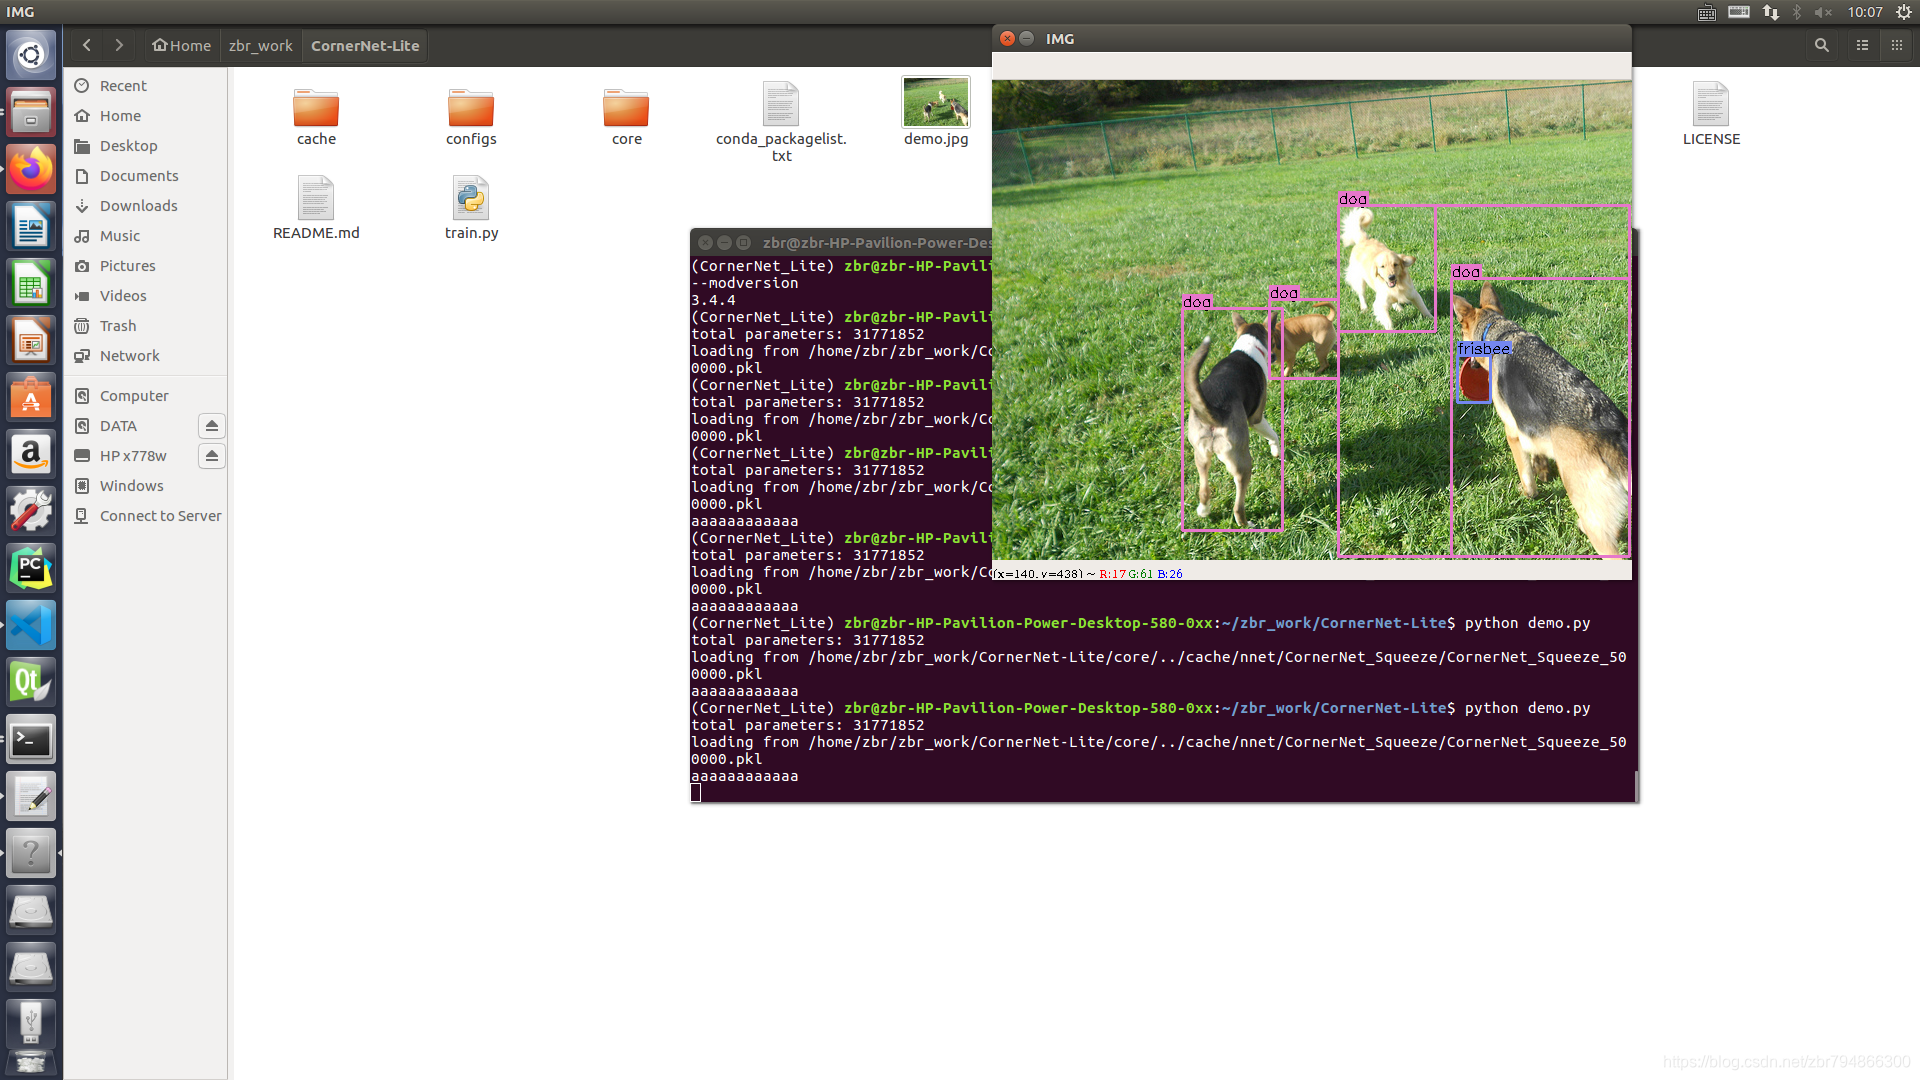Click Connect to Server in the sidebar
Screen dimensions: 1920x1080
click(160, 515)
